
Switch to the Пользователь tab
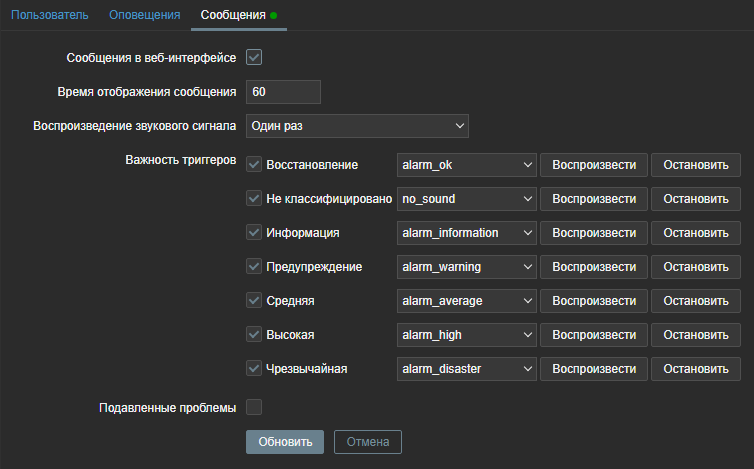50,15
